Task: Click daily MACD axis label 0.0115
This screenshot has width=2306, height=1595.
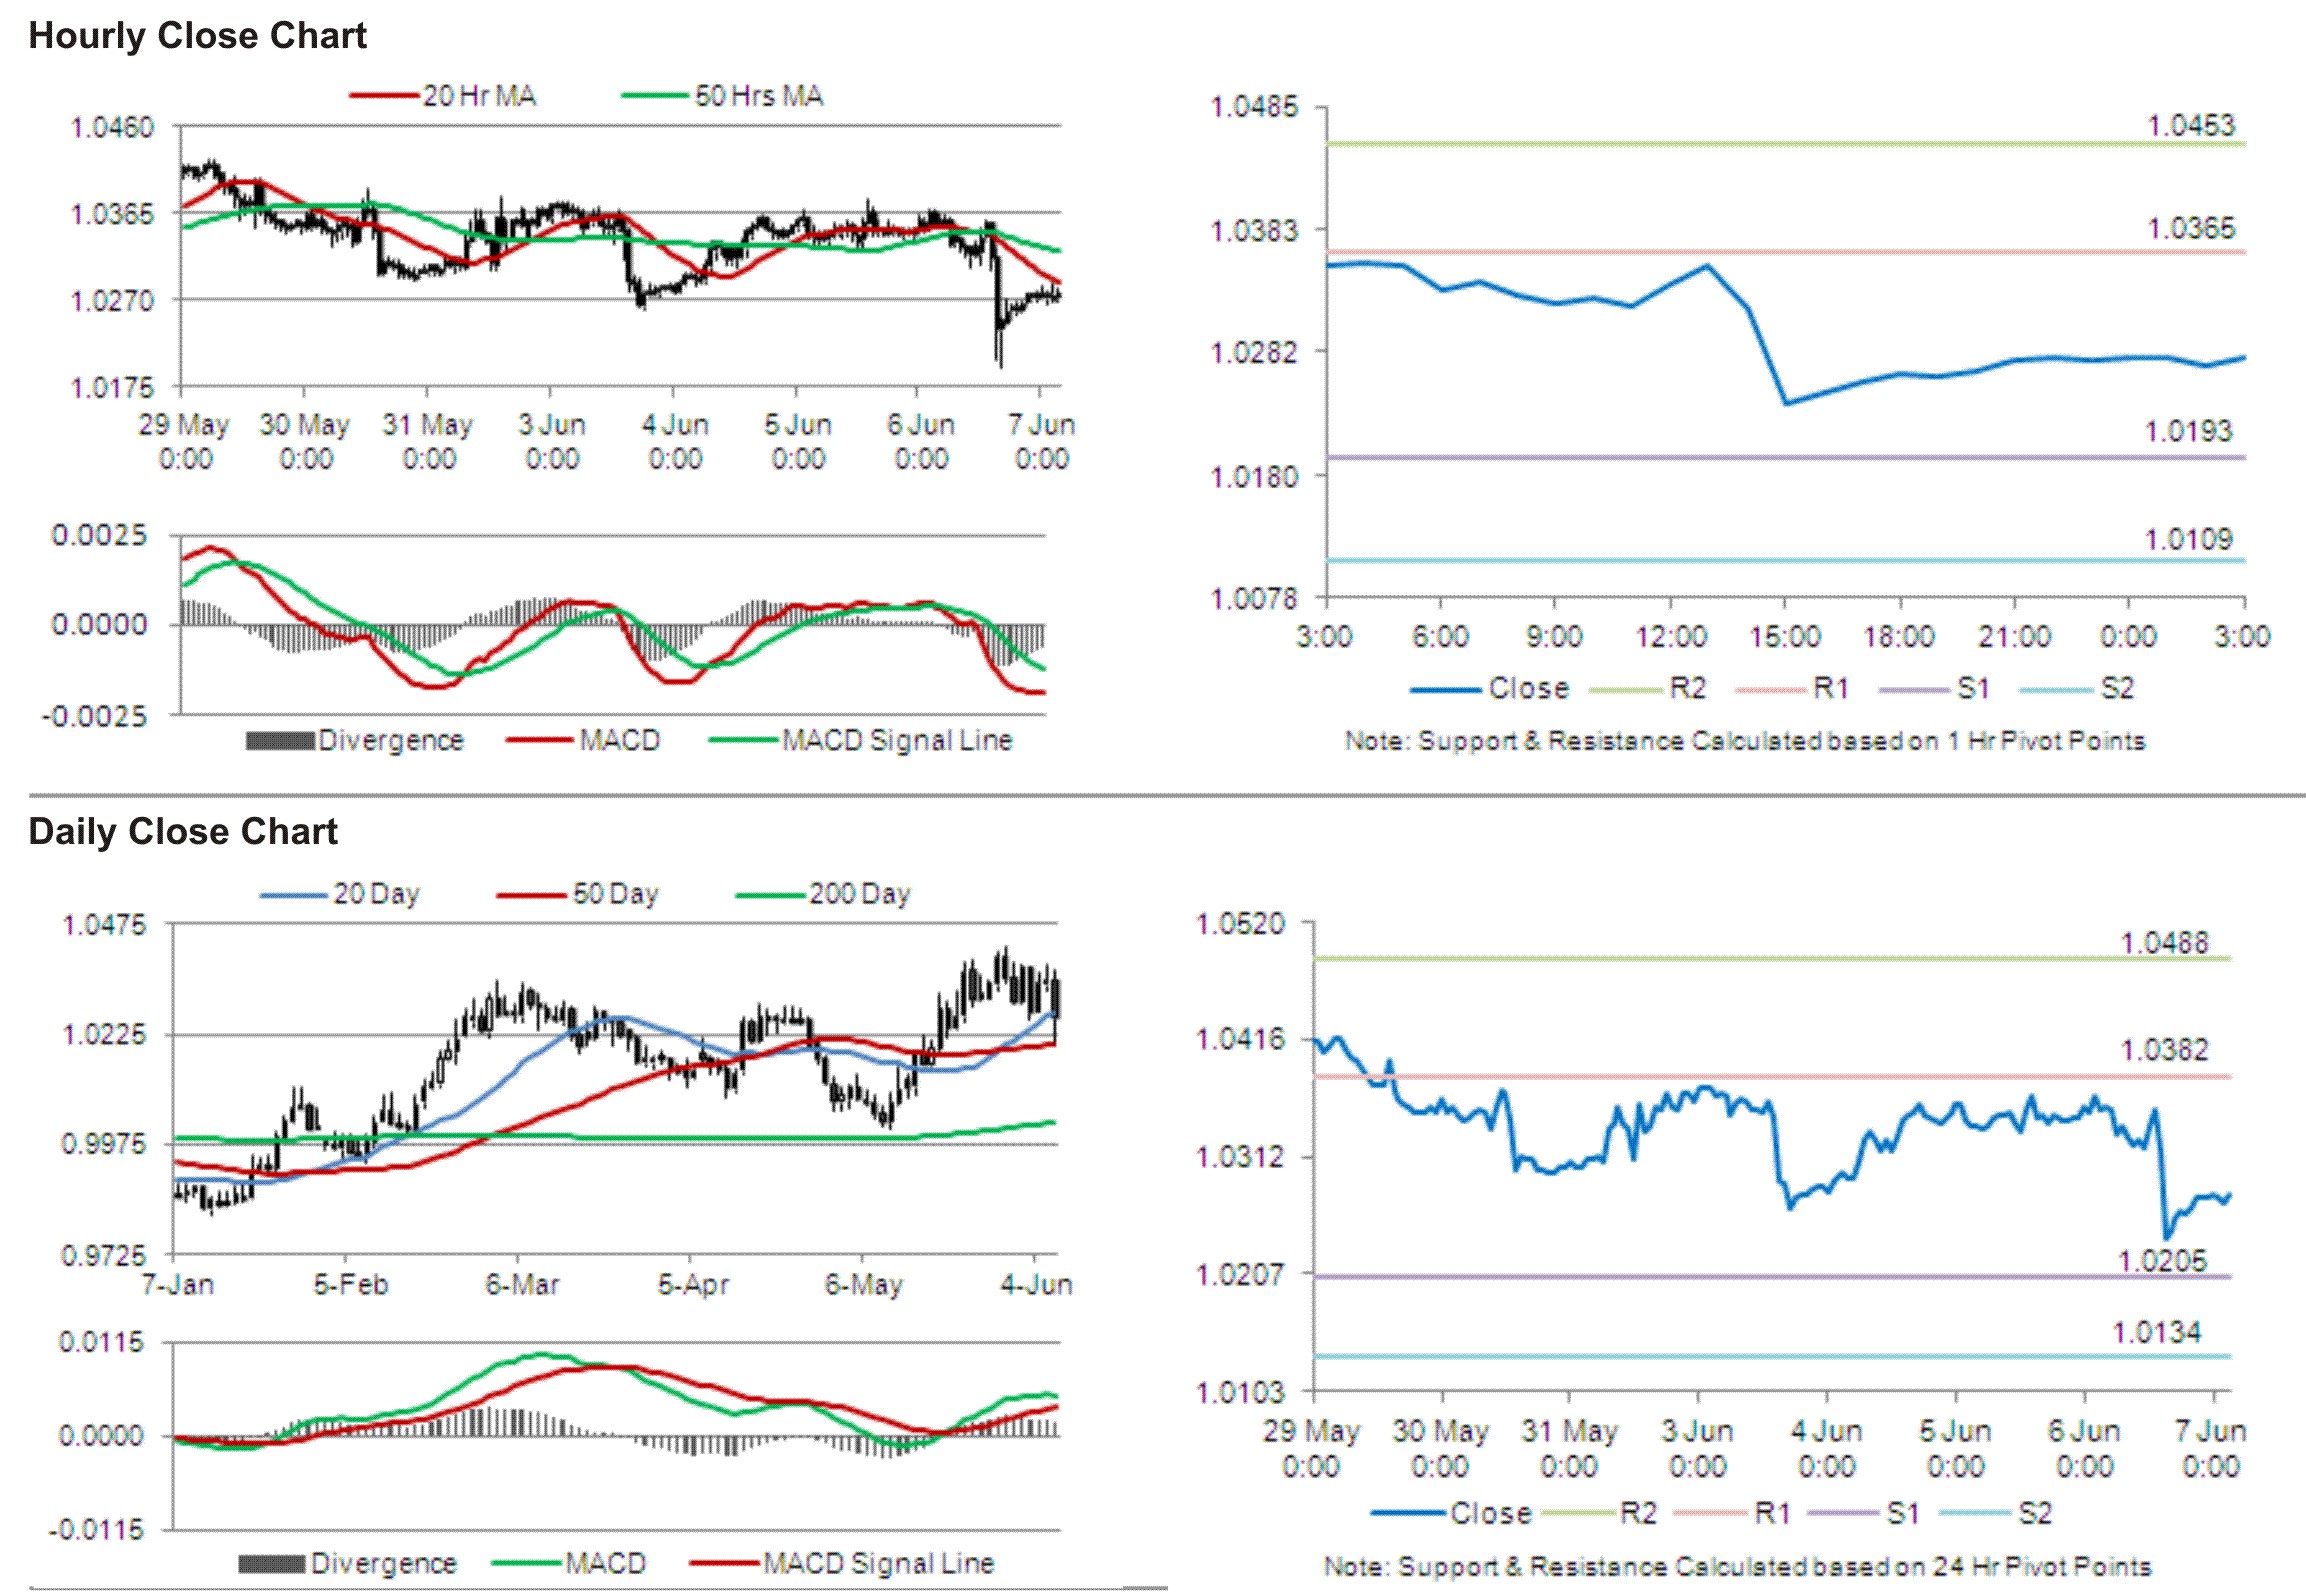Action: [101, 1343]
